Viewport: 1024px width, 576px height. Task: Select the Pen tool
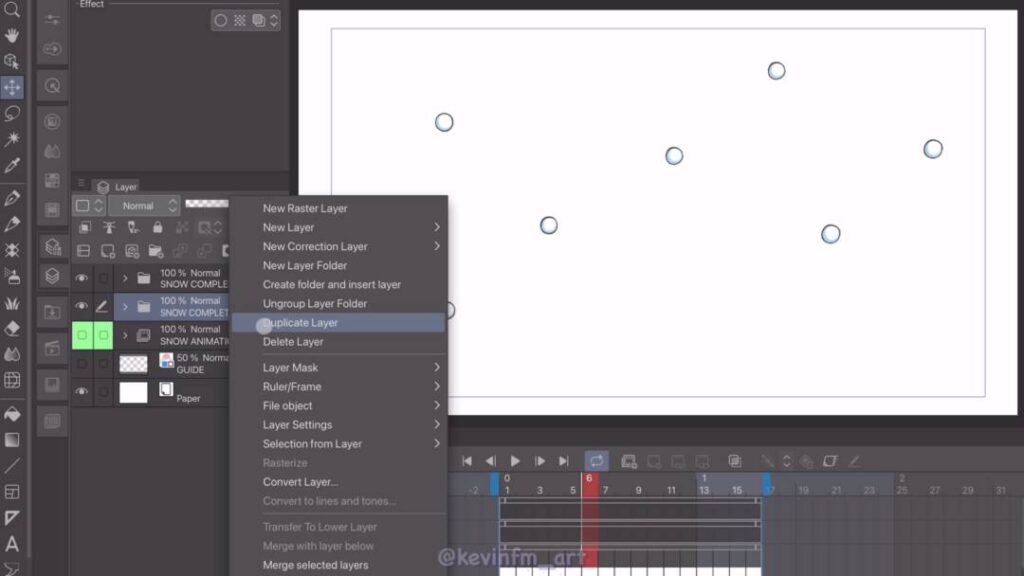point(12,199)
